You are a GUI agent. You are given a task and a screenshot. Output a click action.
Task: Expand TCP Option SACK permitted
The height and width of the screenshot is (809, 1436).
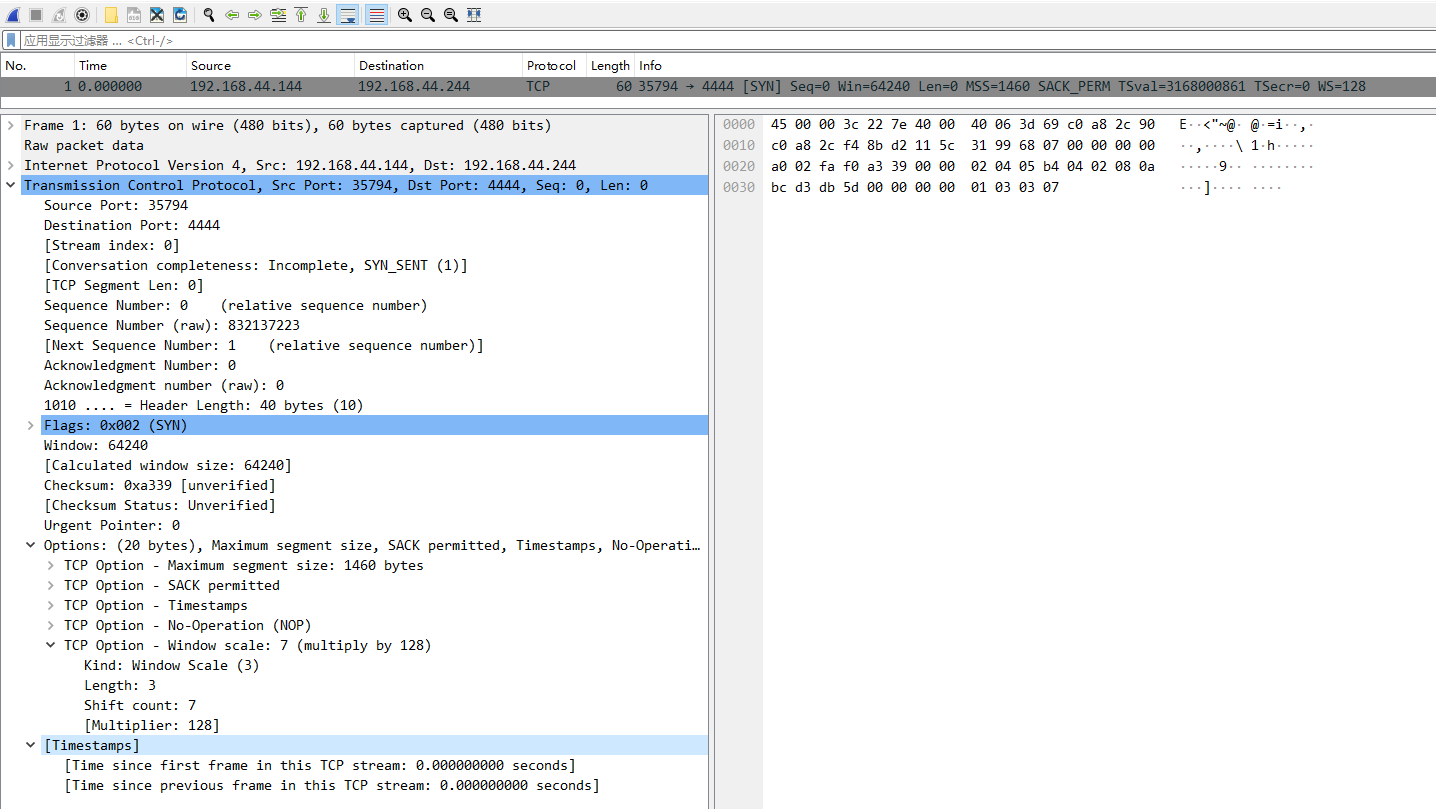[51, 585]
